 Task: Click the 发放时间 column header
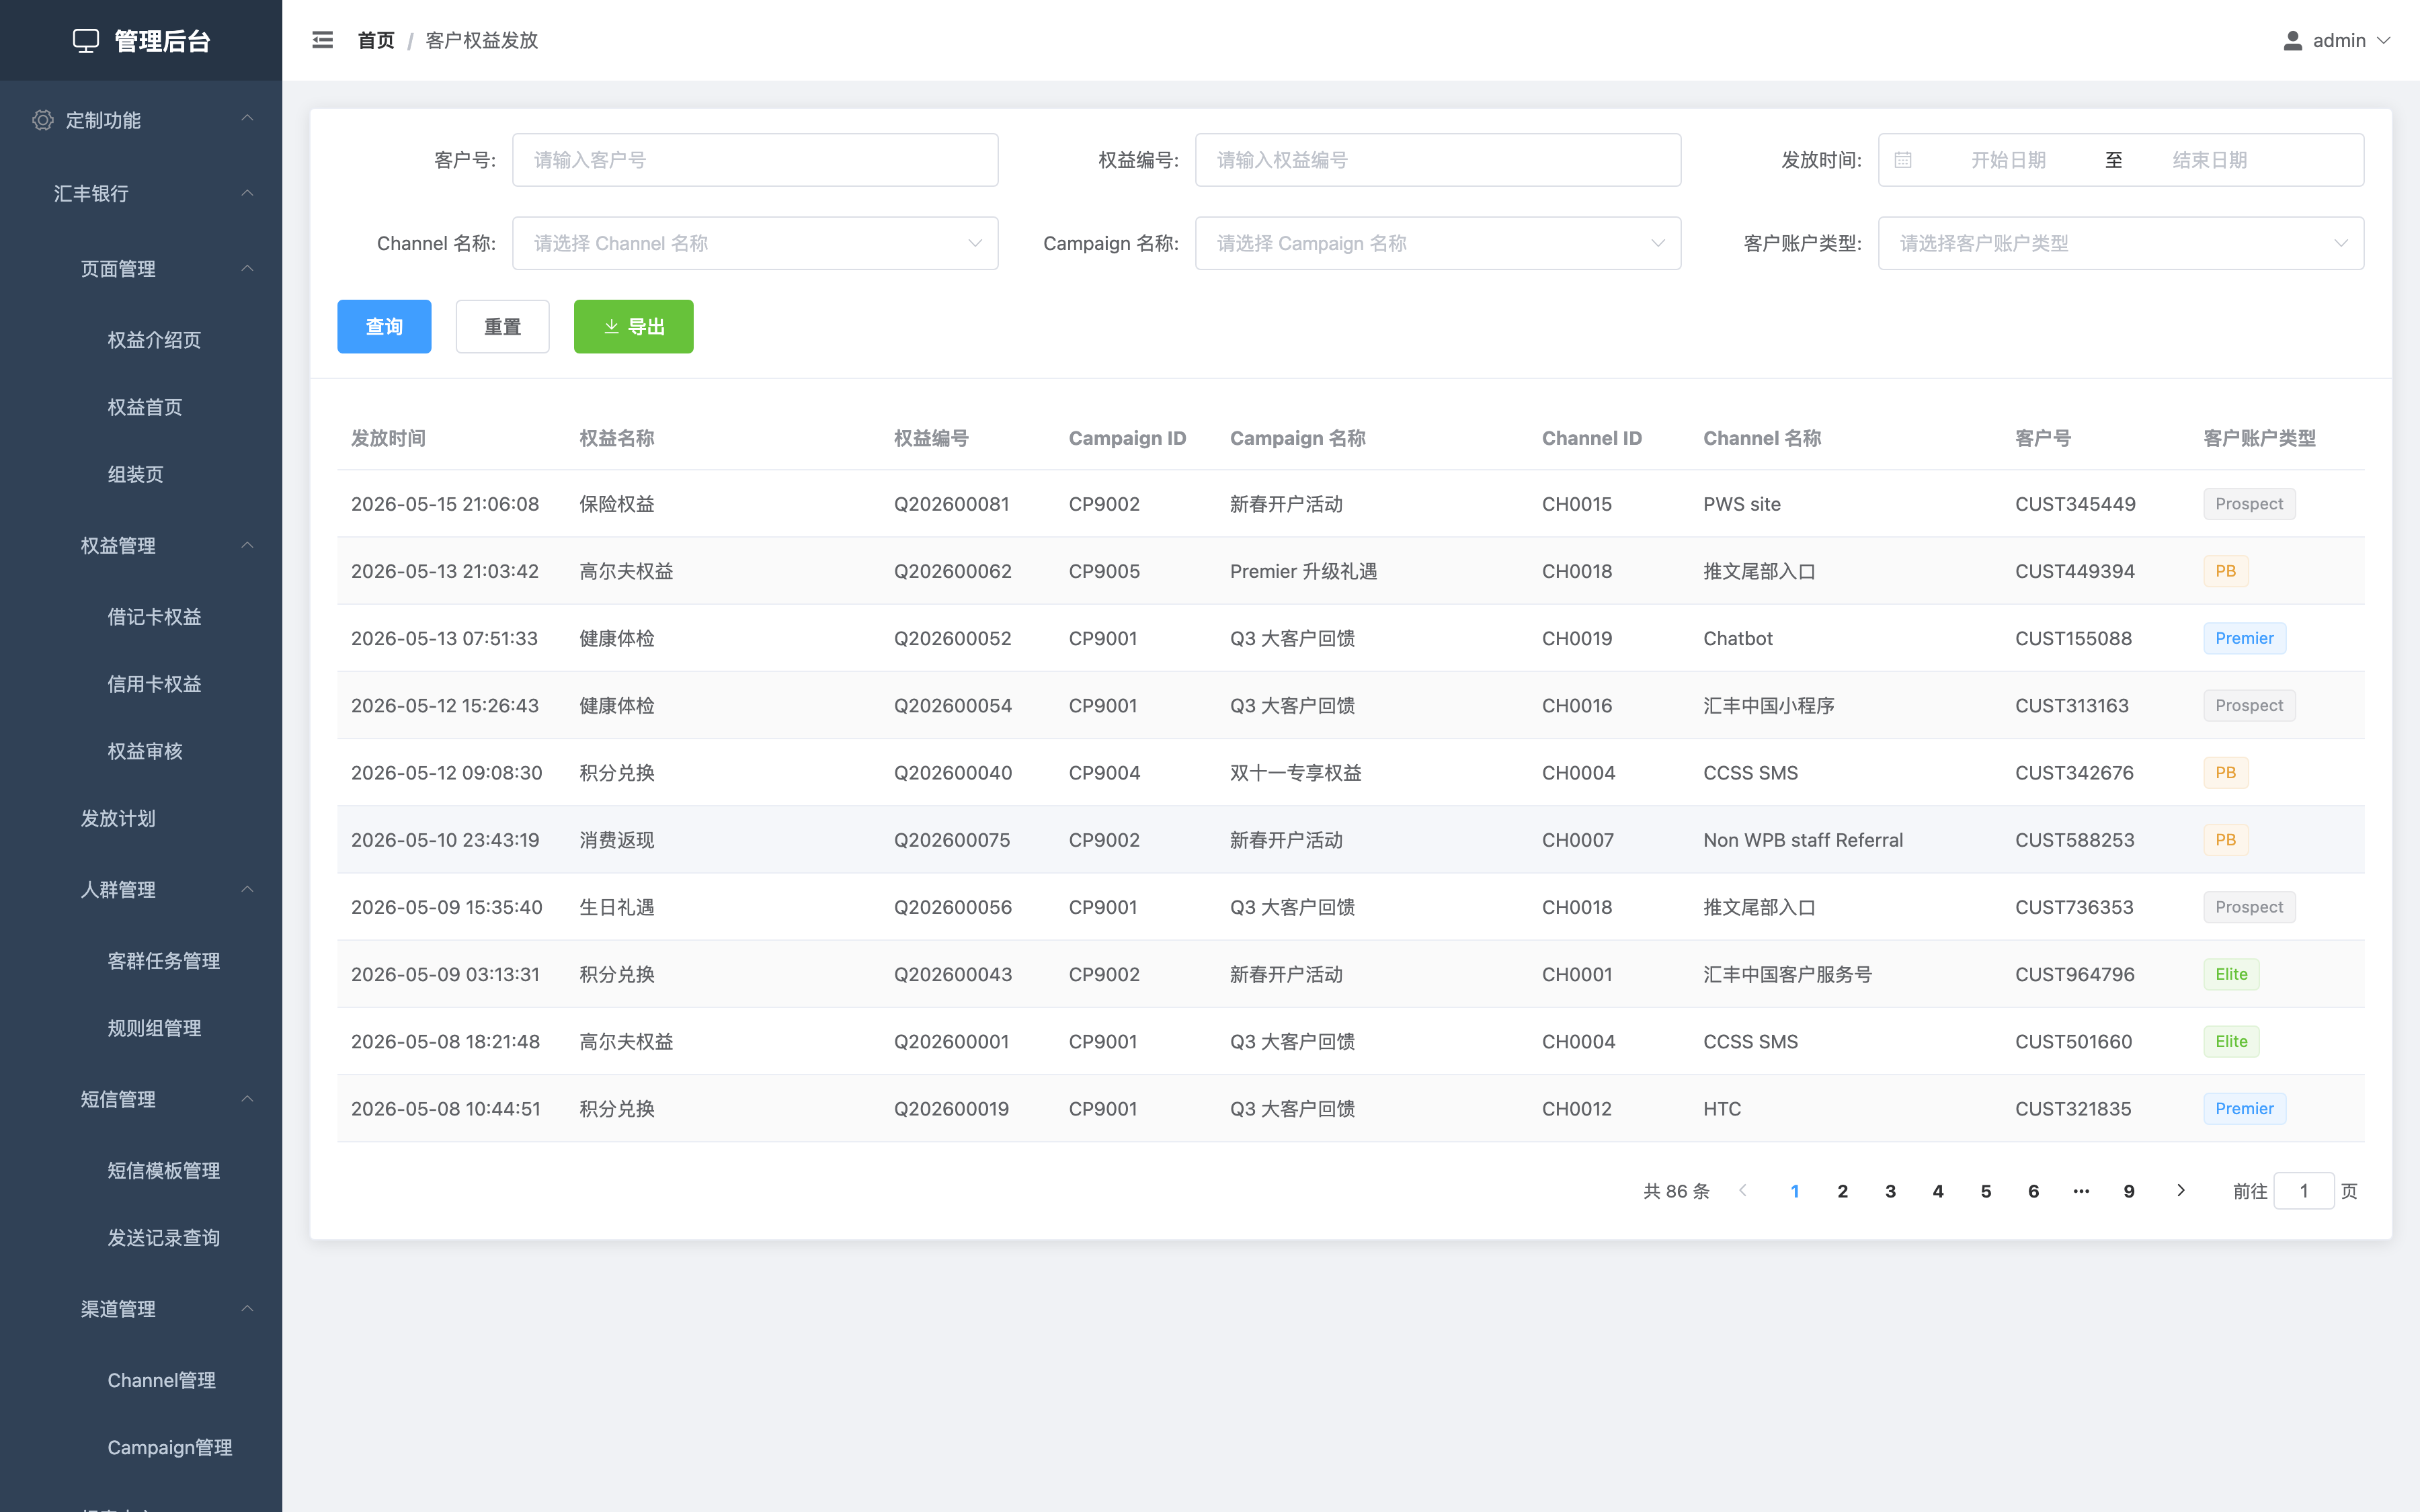coord(388,438)
